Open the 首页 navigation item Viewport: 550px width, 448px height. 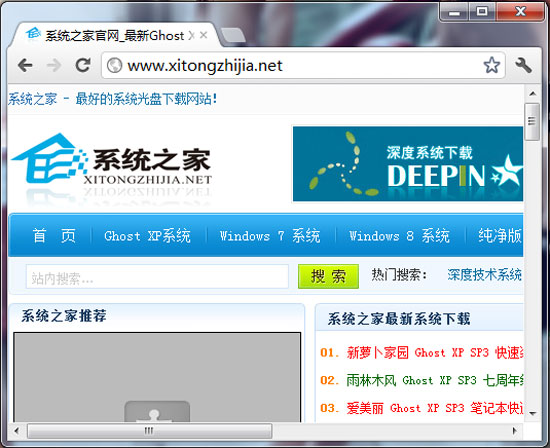(x=54, y=235)
